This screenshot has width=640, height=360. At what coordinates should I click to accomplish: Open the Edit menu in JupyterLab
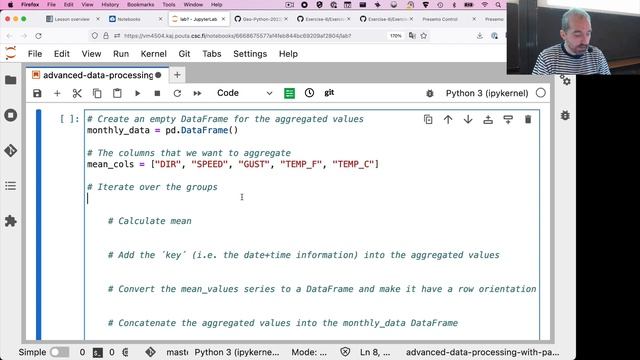tap(62, 54)
